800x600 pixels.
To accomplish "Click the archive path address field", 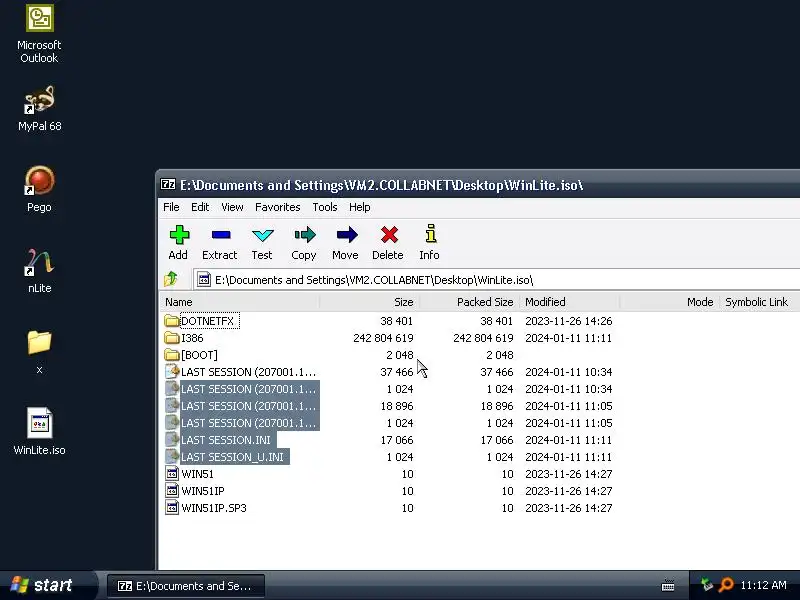I will pyautogui.click(x=496, y=280).
